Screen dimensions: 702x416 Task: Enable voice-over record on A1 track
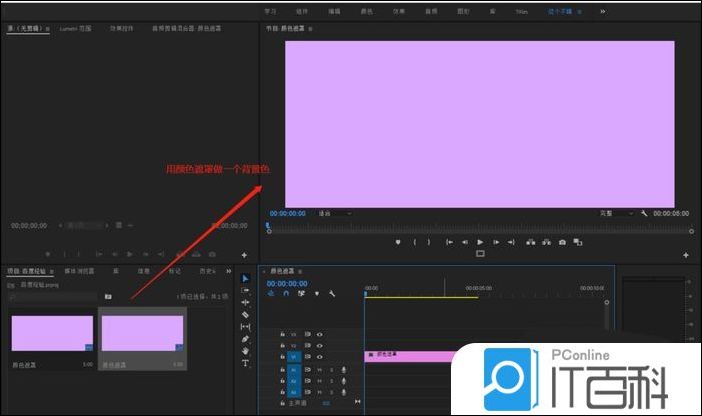pyautogui.click(x=344, y=369)
